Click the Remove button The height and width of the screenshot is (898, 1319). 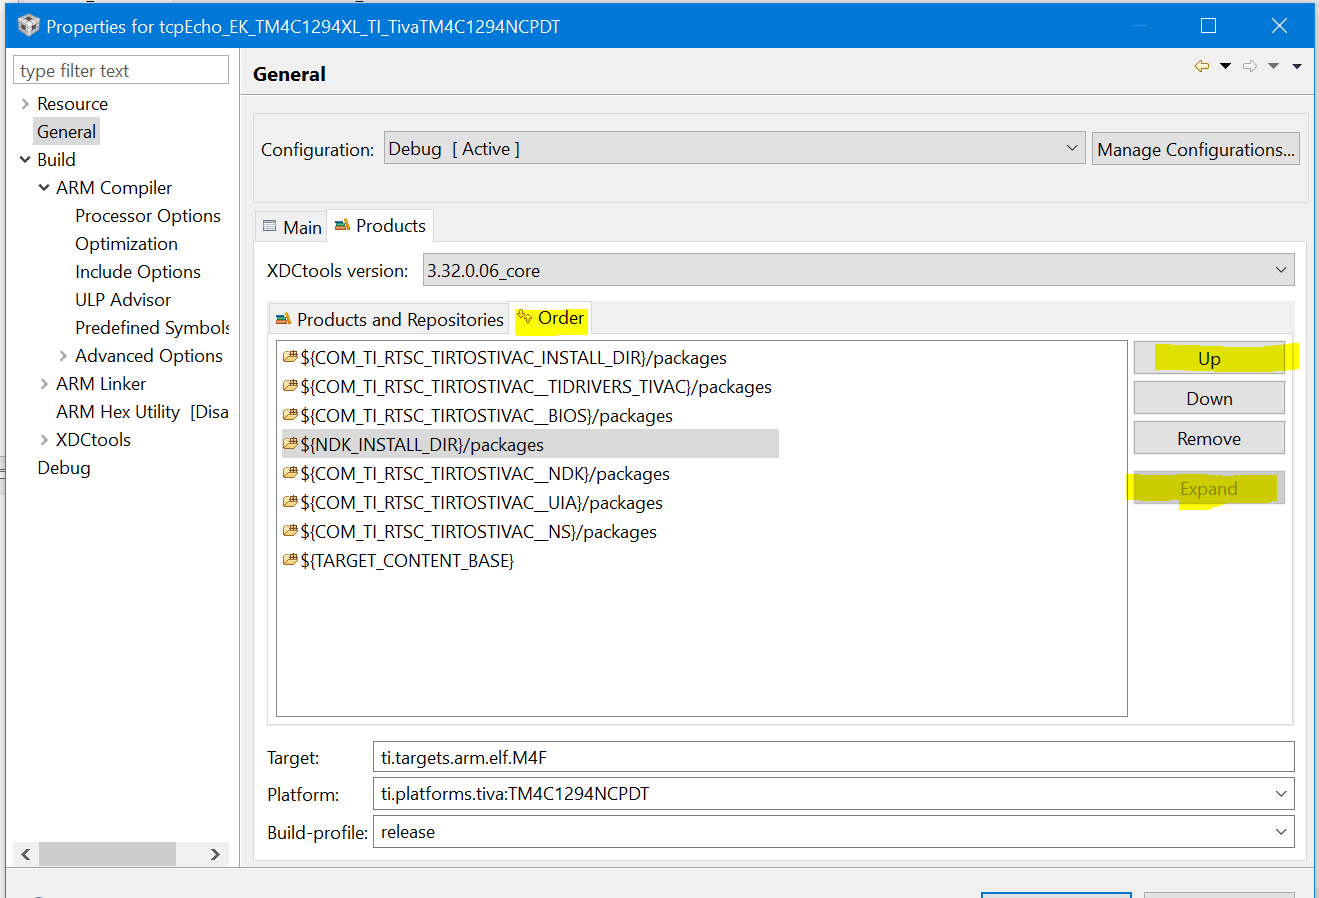click(1209, 438)
